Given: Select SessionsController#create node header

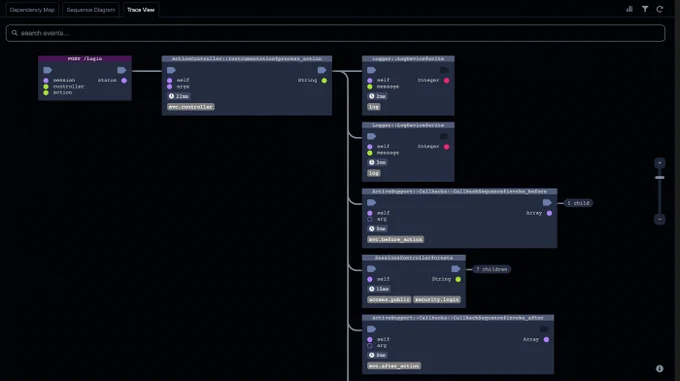Looking at the screenshot, I should [414, 257].
